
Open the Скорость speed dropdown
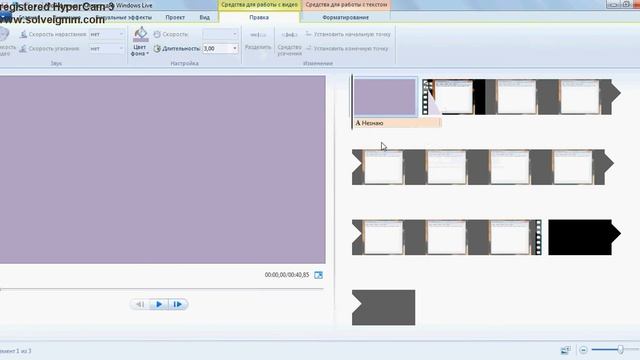point(235,34)
